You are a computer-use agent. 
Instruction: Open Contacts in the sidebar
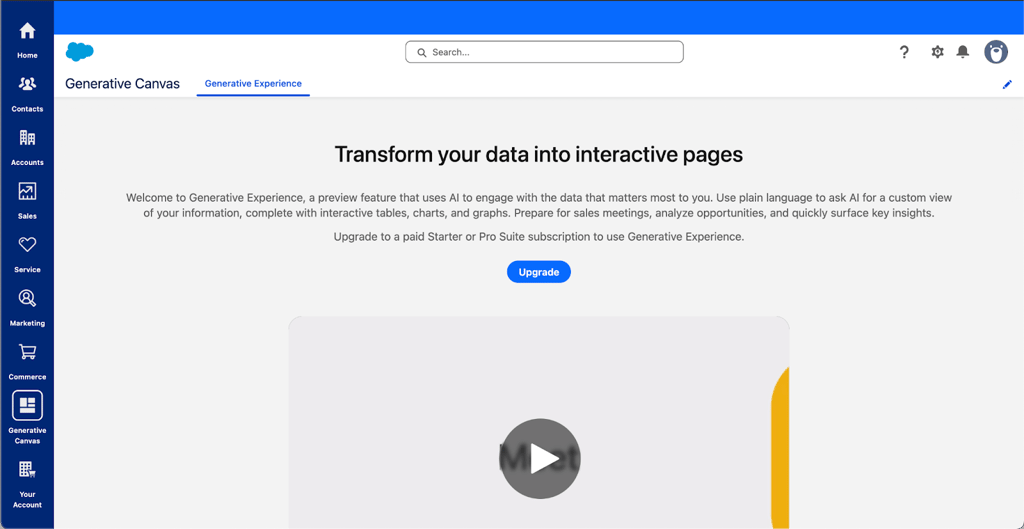(27, 93)
